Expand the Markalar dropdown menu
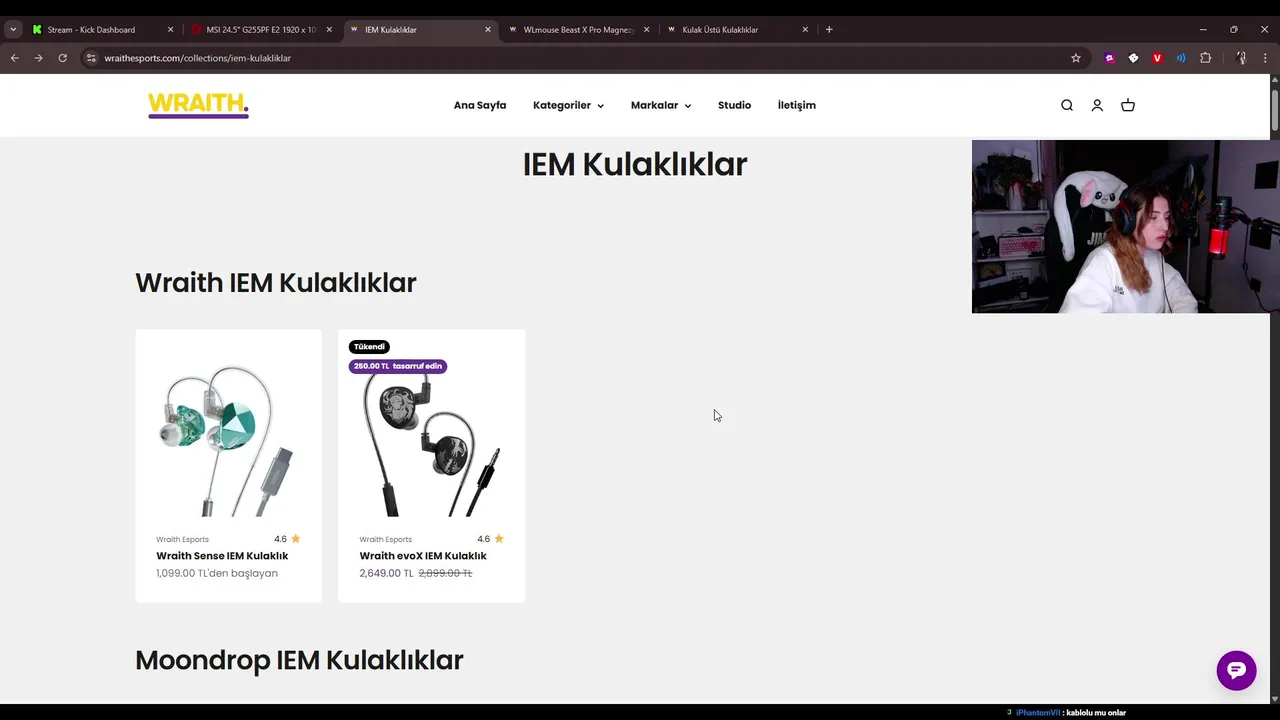 [661, 105]
